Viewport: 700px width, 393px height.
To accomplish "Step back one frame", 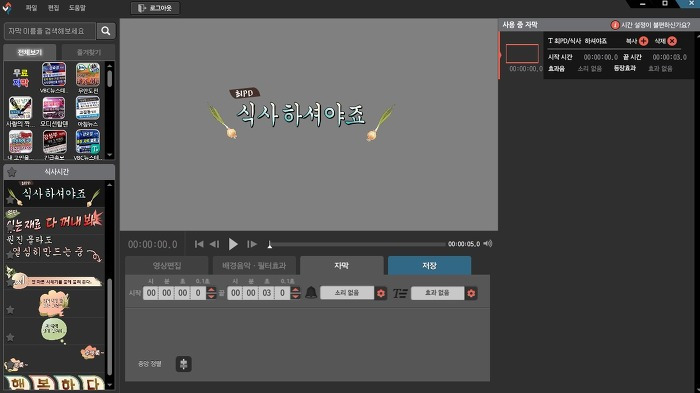I will pyautogui.click(x=214, y=244).
